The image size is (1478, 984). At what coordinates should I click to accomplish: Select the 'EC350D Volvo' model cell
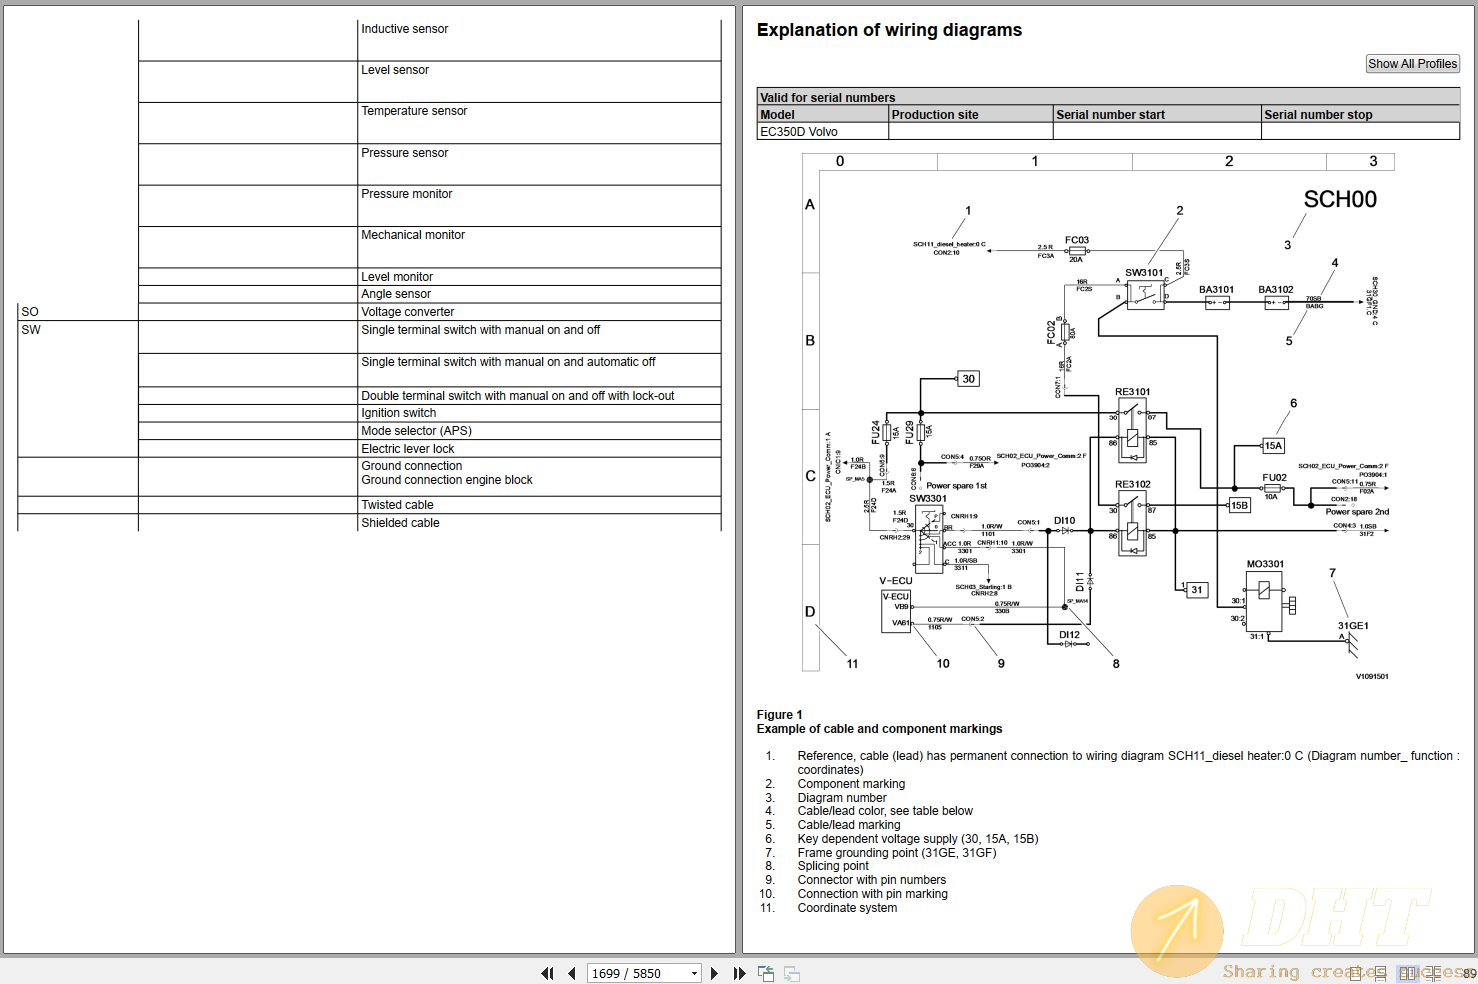click(823, 131)
